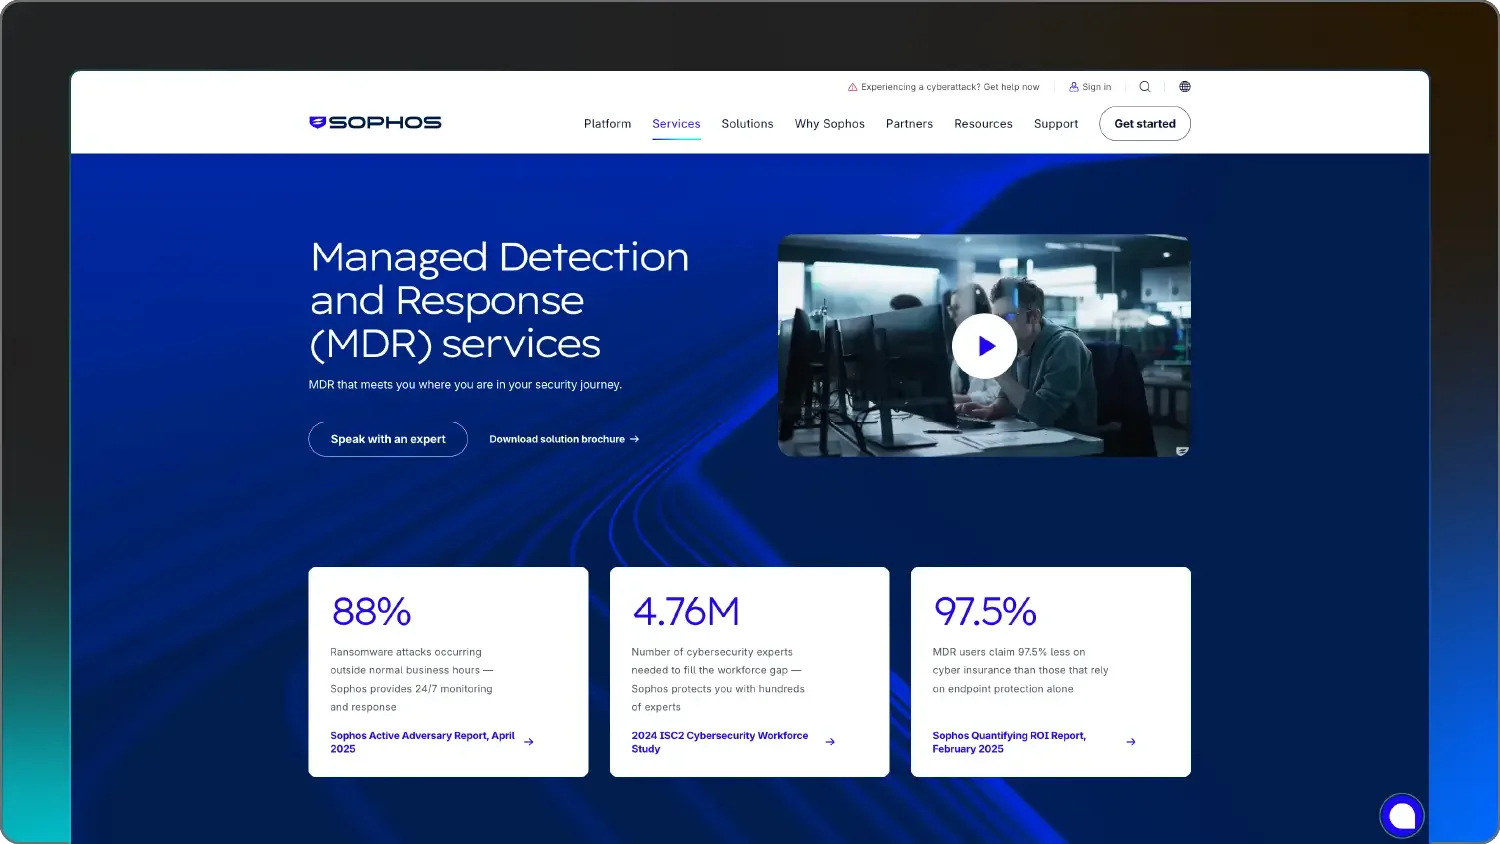
Task: Open the Sophos Active Adversary Report link
Action: (423, 742)
